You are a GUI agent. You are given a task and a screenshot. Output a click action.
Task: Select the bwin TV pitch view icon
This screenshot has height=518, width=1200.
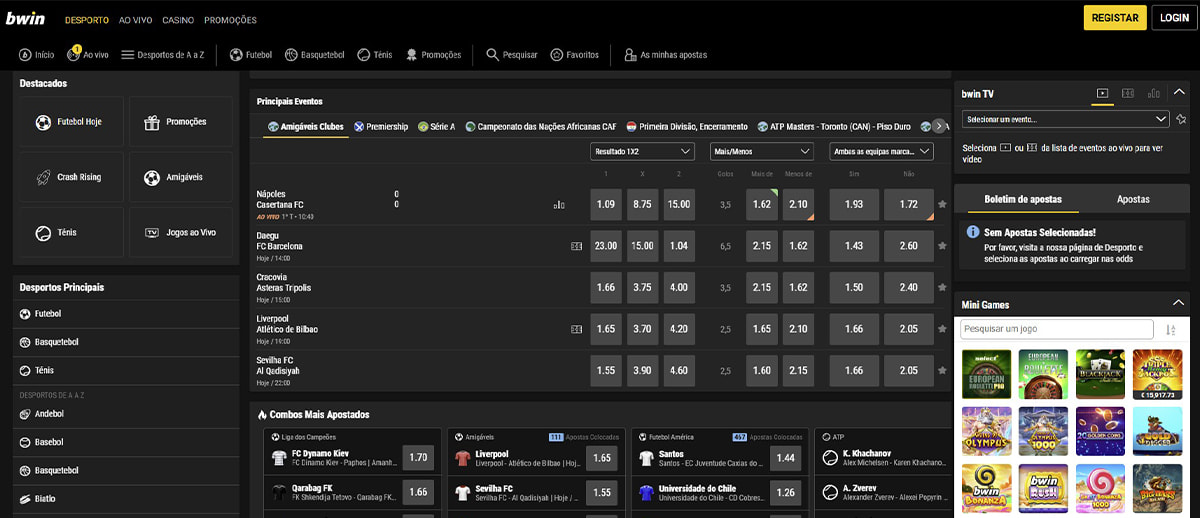(1128, 93)
